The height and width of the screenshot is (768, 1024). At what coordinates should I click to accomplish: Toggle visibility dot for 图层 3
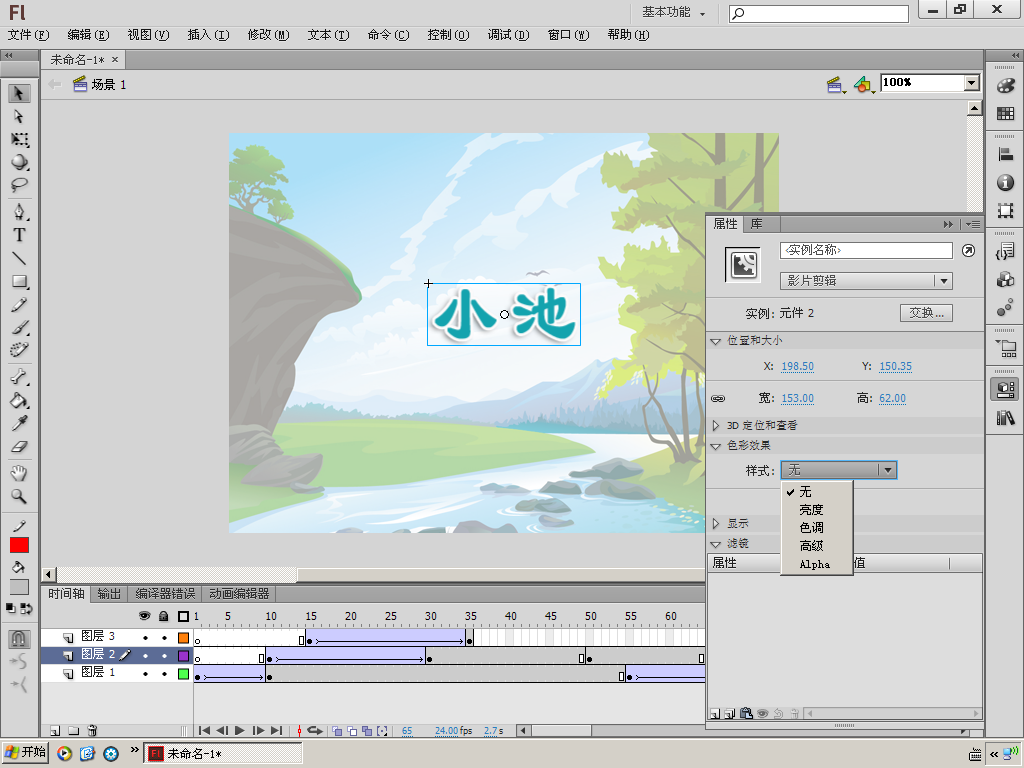click(x=145, y=637)
